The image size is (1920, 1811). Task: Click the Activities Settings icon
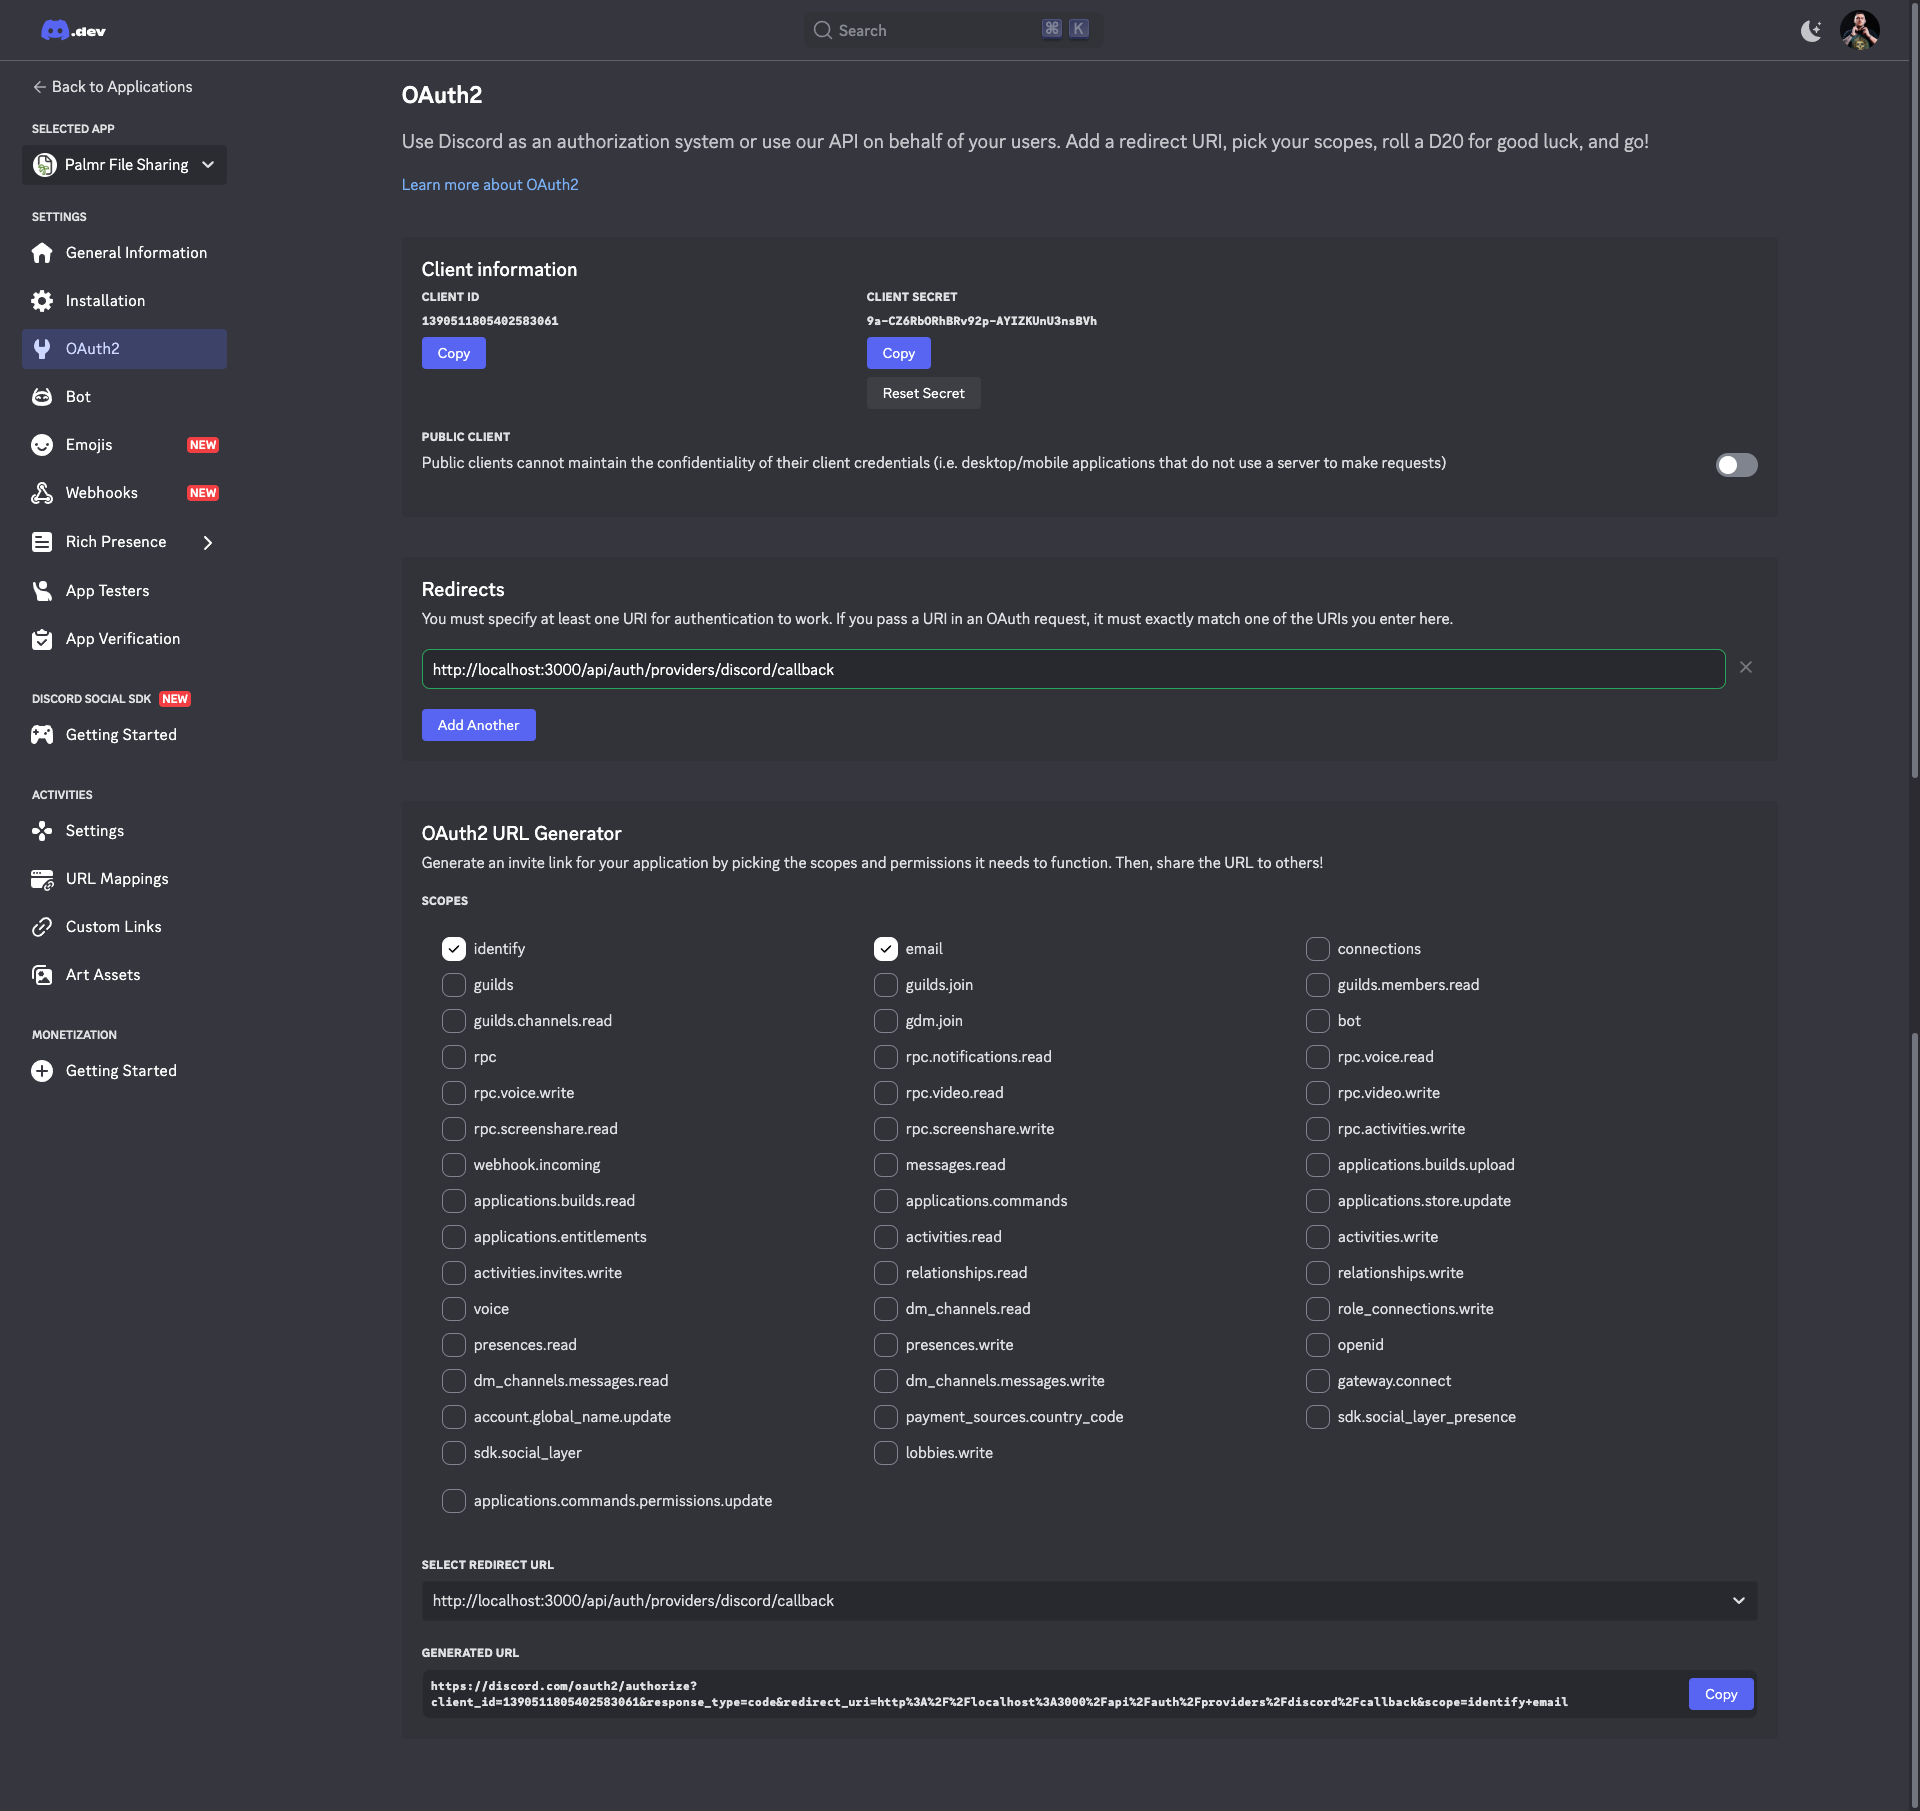(x=42, y=831)
